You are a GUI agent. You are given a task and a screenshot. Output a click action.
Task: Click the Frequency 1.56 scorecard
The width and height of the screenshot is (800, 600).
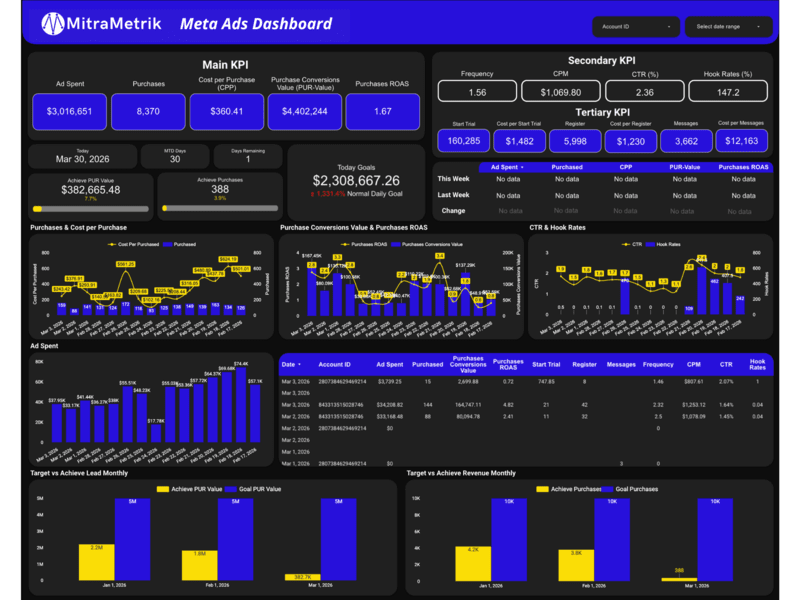click(x=477, y=92)
